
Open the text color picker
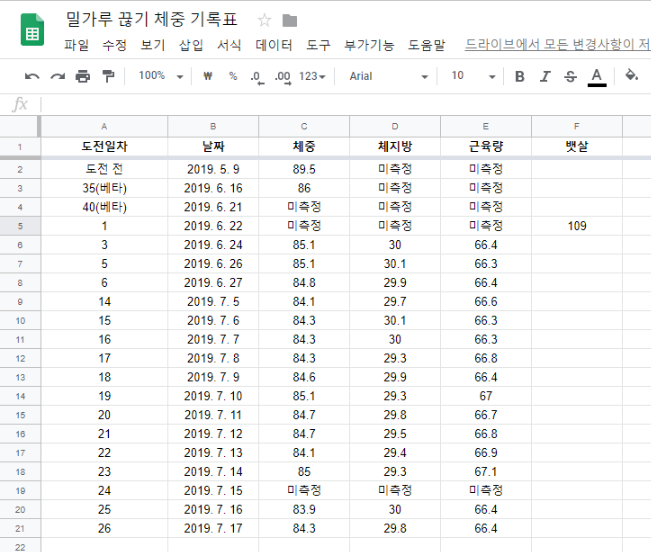[x=597, y=77]
